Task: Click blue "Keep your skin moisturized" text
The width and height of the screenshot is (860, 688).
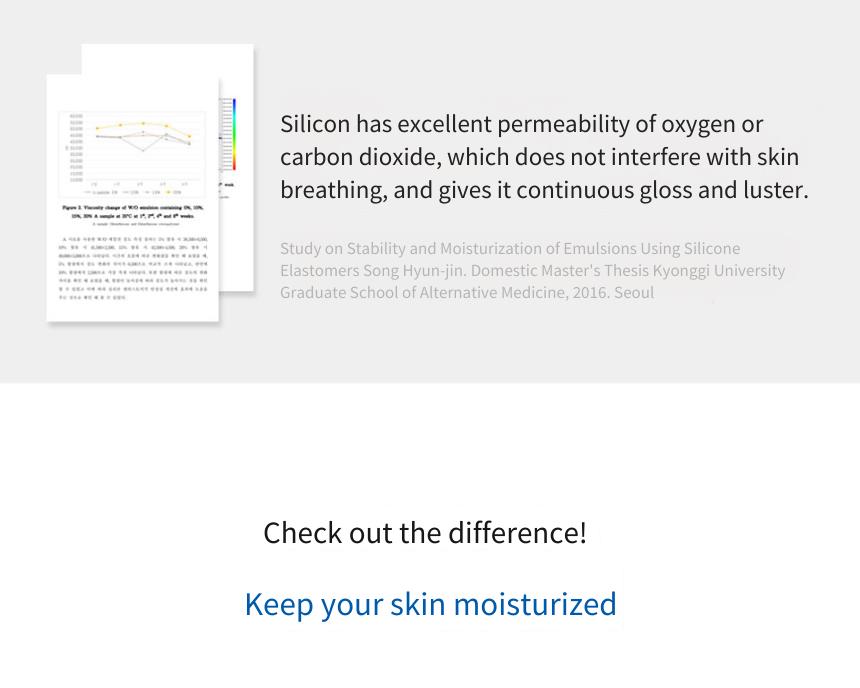Action: tap(431, 604)
